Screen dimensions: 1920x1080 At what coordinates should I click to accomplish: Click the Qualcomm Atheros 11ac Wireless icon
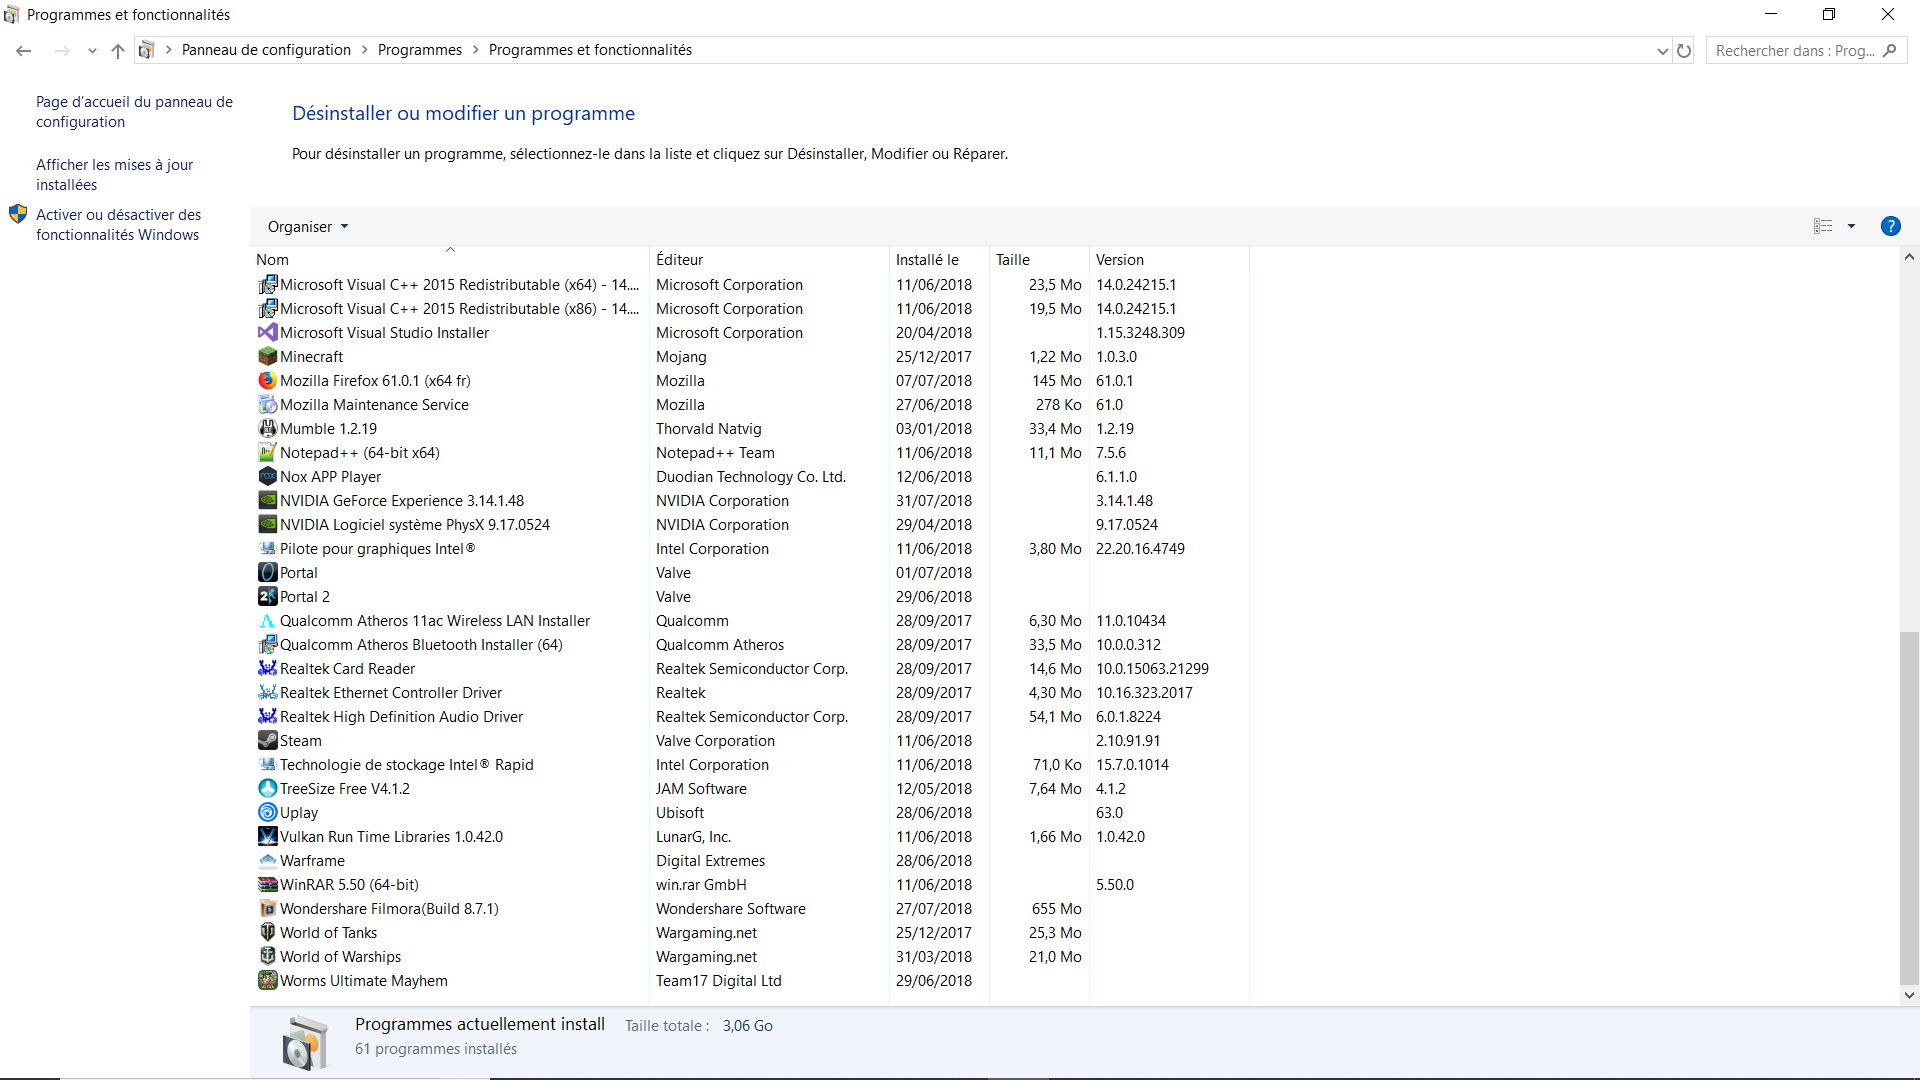click(267, 621)
